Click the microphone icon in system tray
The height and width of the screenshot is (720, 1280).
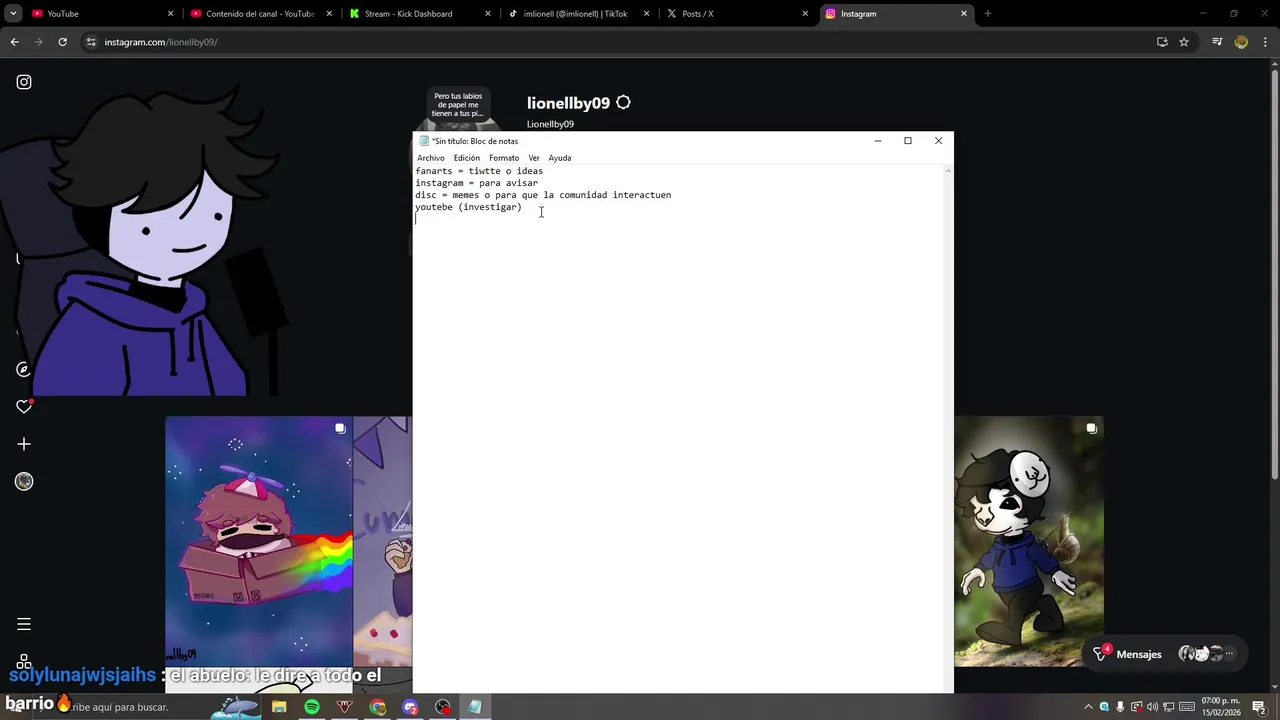point(1120,708)
